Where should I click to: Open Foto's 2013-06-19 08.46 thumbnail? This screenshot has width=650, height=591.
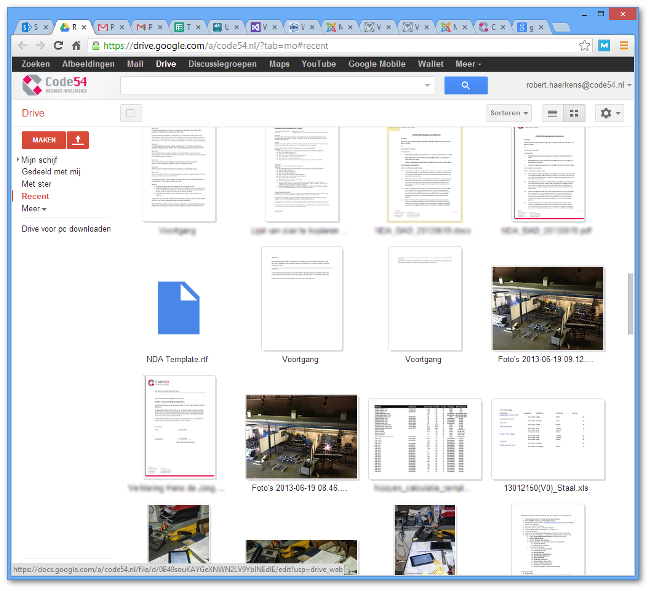[x=301, y=437]
